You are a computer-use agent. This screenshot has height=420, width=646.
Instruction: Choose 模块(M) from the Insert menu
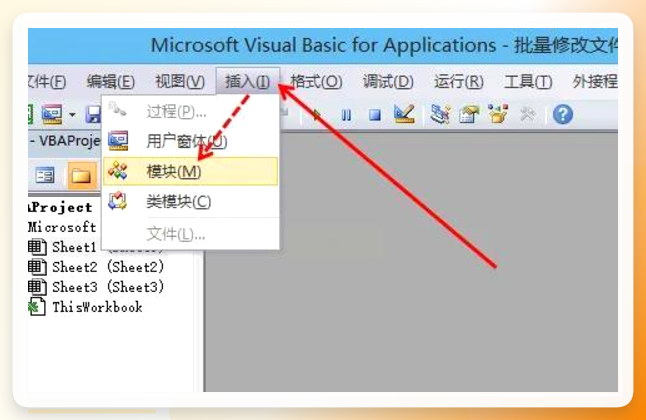point(190,171)
